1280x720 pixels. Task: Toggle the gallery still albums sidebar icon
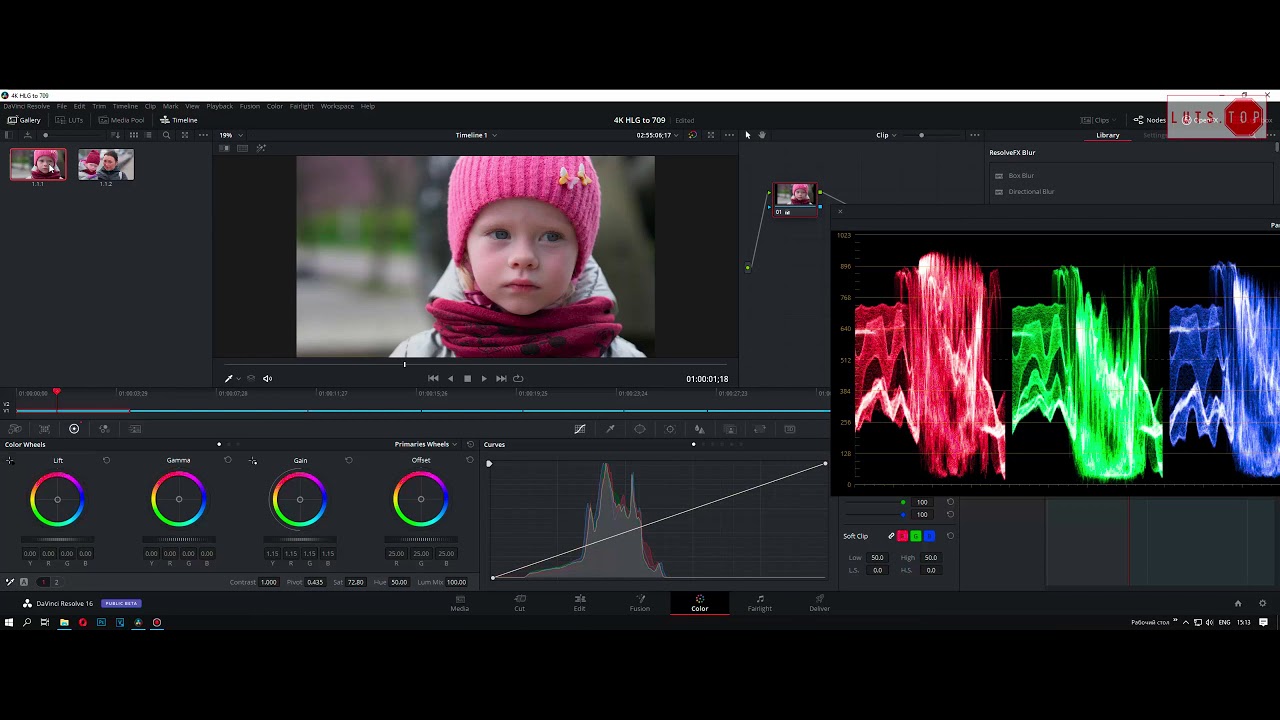pos(10,135)
